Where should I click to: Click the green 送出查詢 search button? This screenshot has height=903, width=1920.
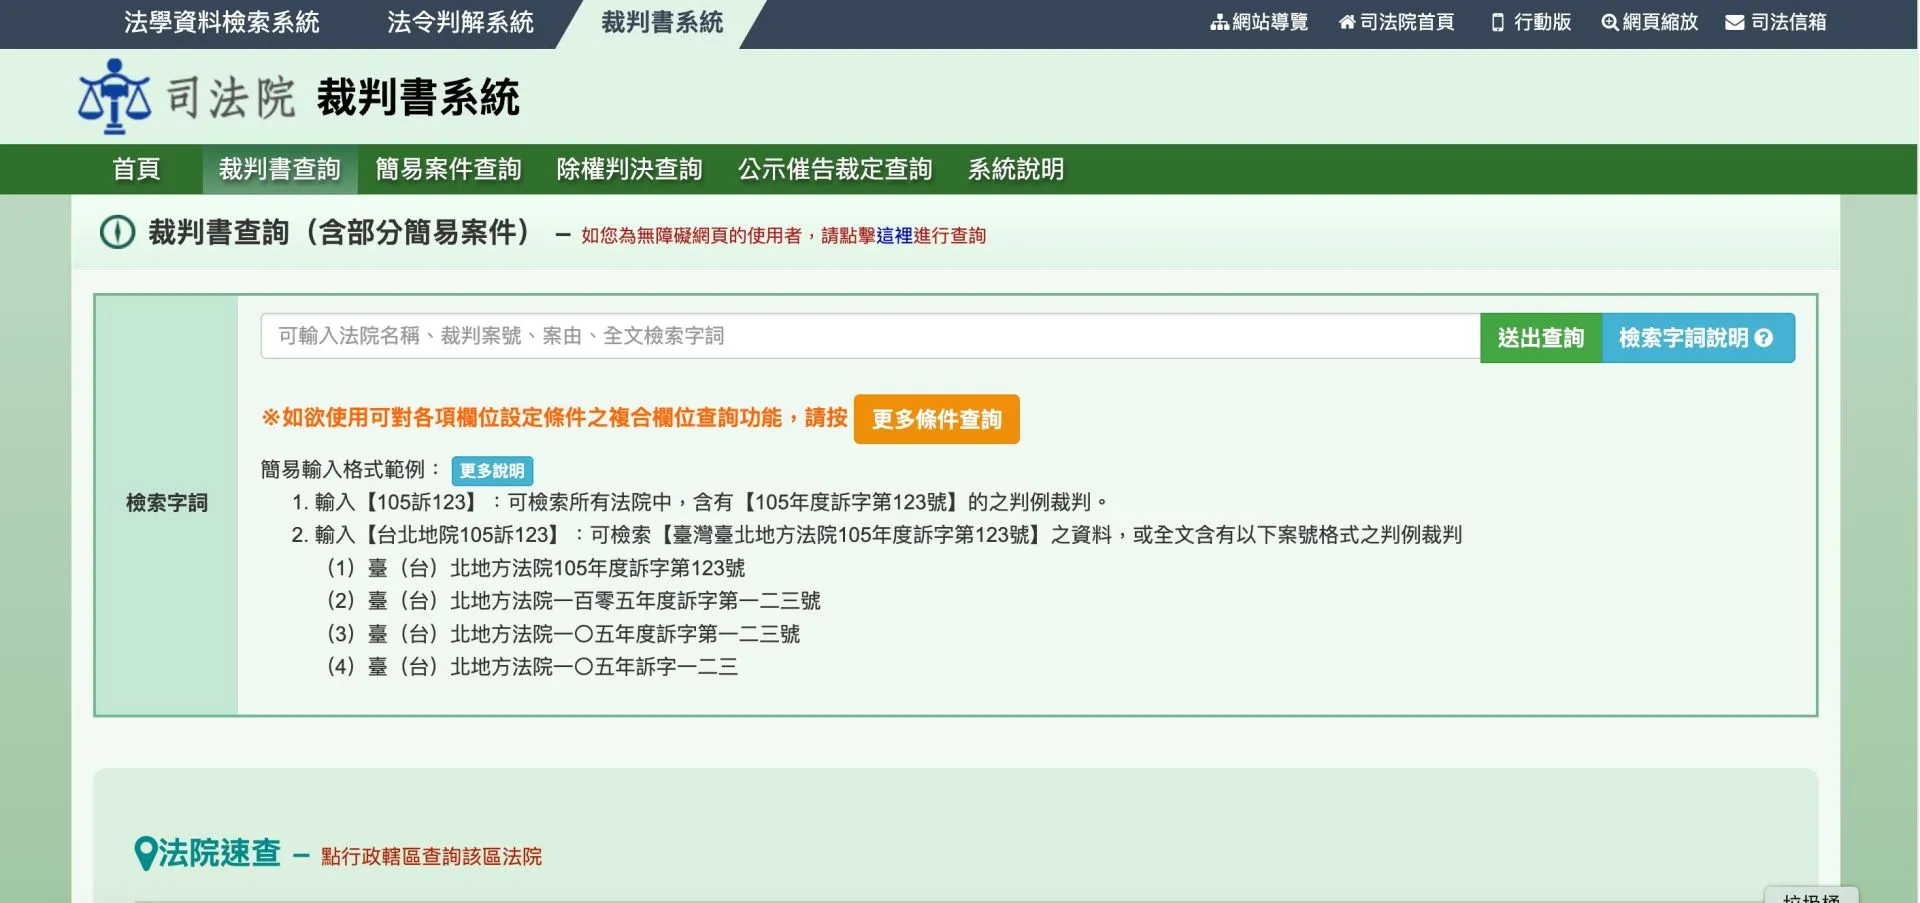tap(1540, 337)
